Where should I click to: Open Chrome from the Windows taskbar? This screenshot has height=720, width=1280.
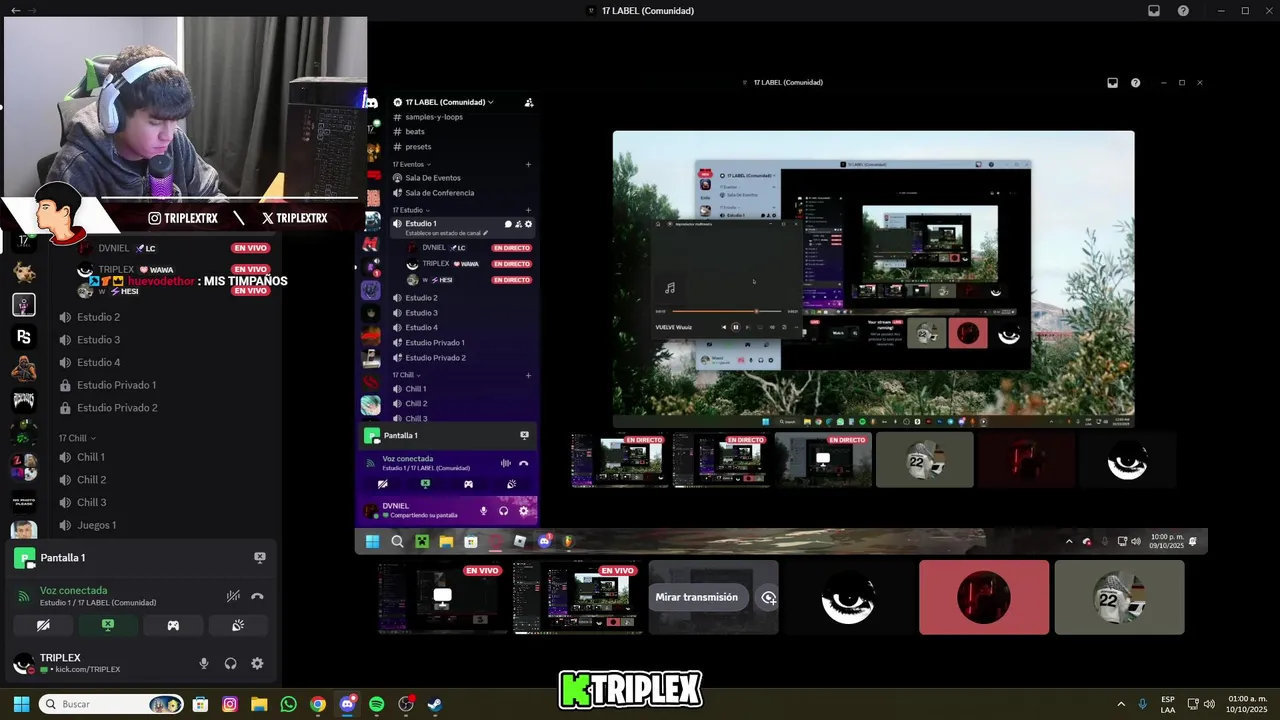(318, 704)
